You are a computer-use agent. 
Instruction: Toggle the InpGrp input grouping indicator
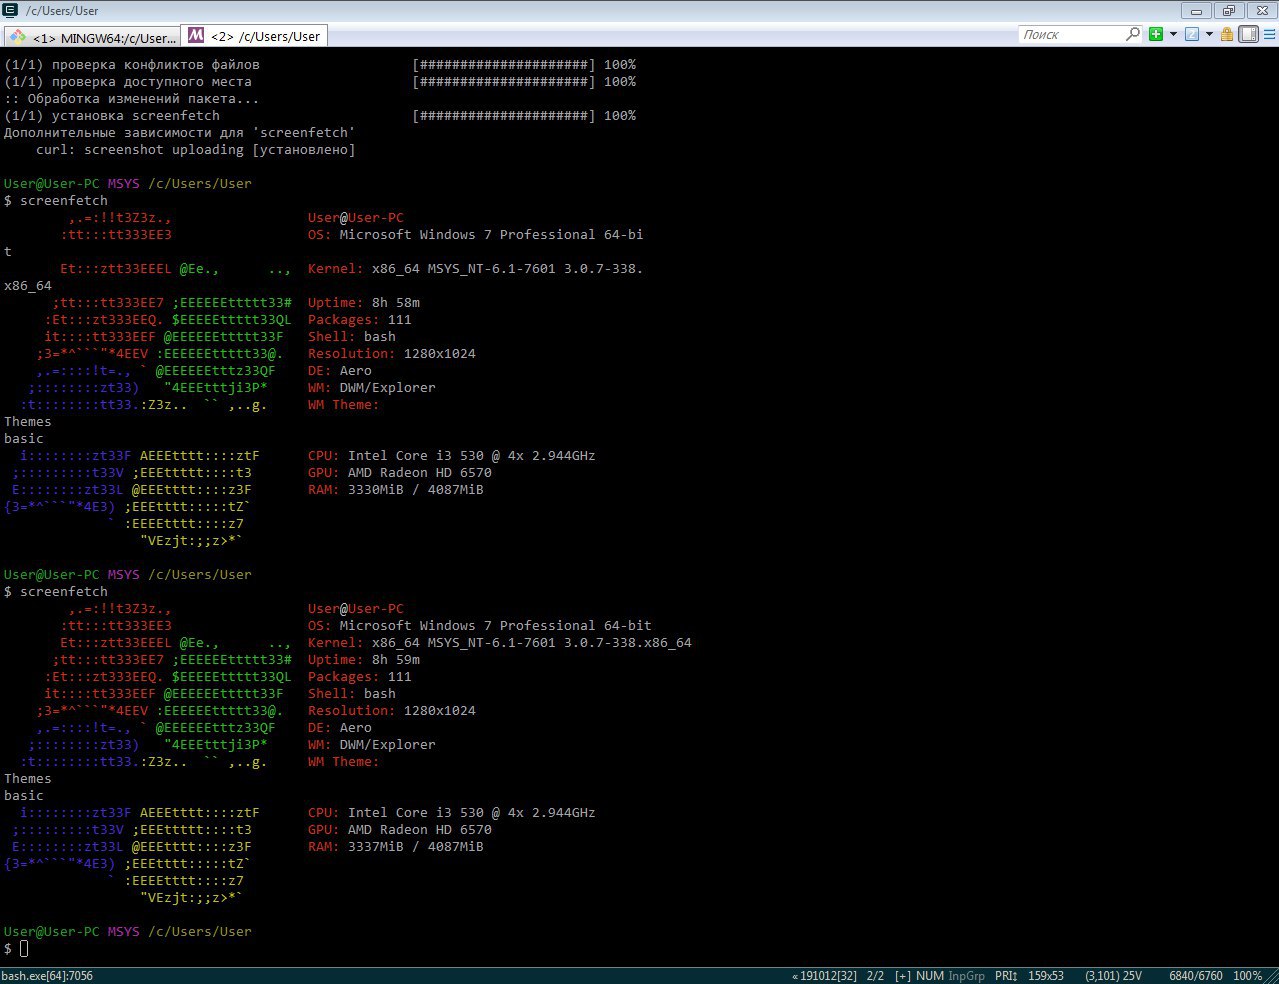(966, 976)
